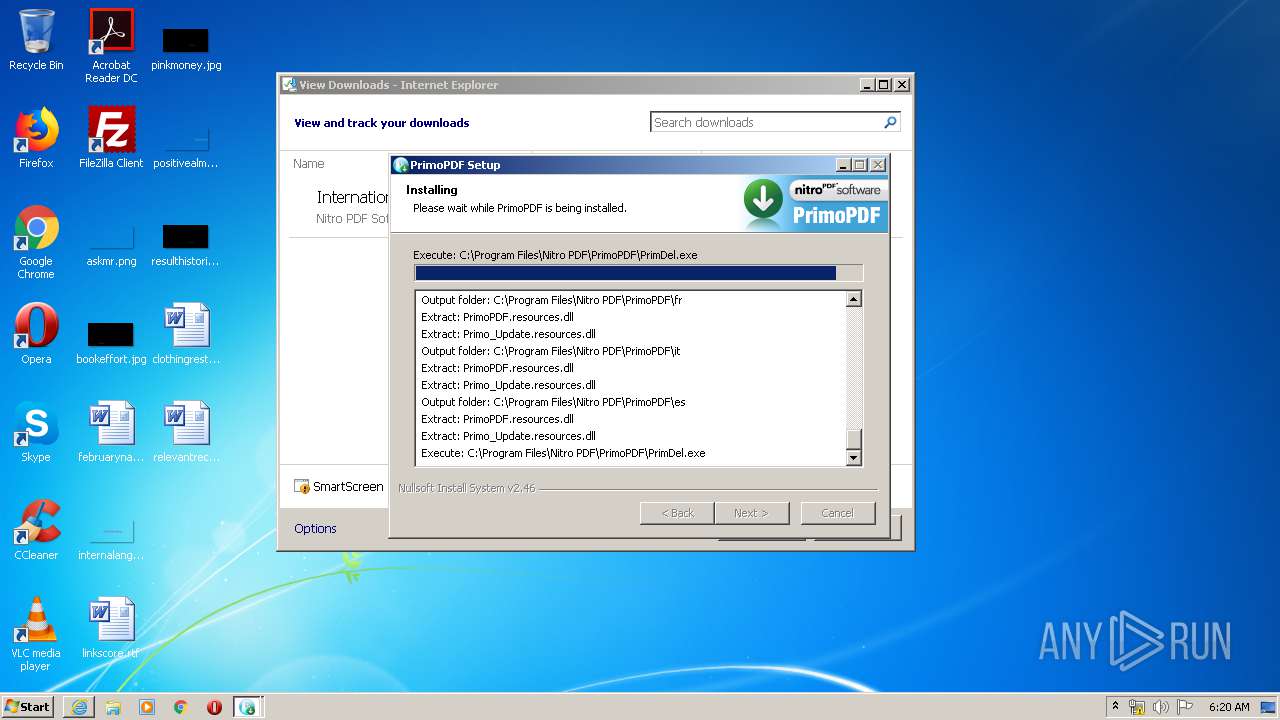Select the resulthistori desktop file
Screen dimensions: 1280x720
tap(186, 246)
